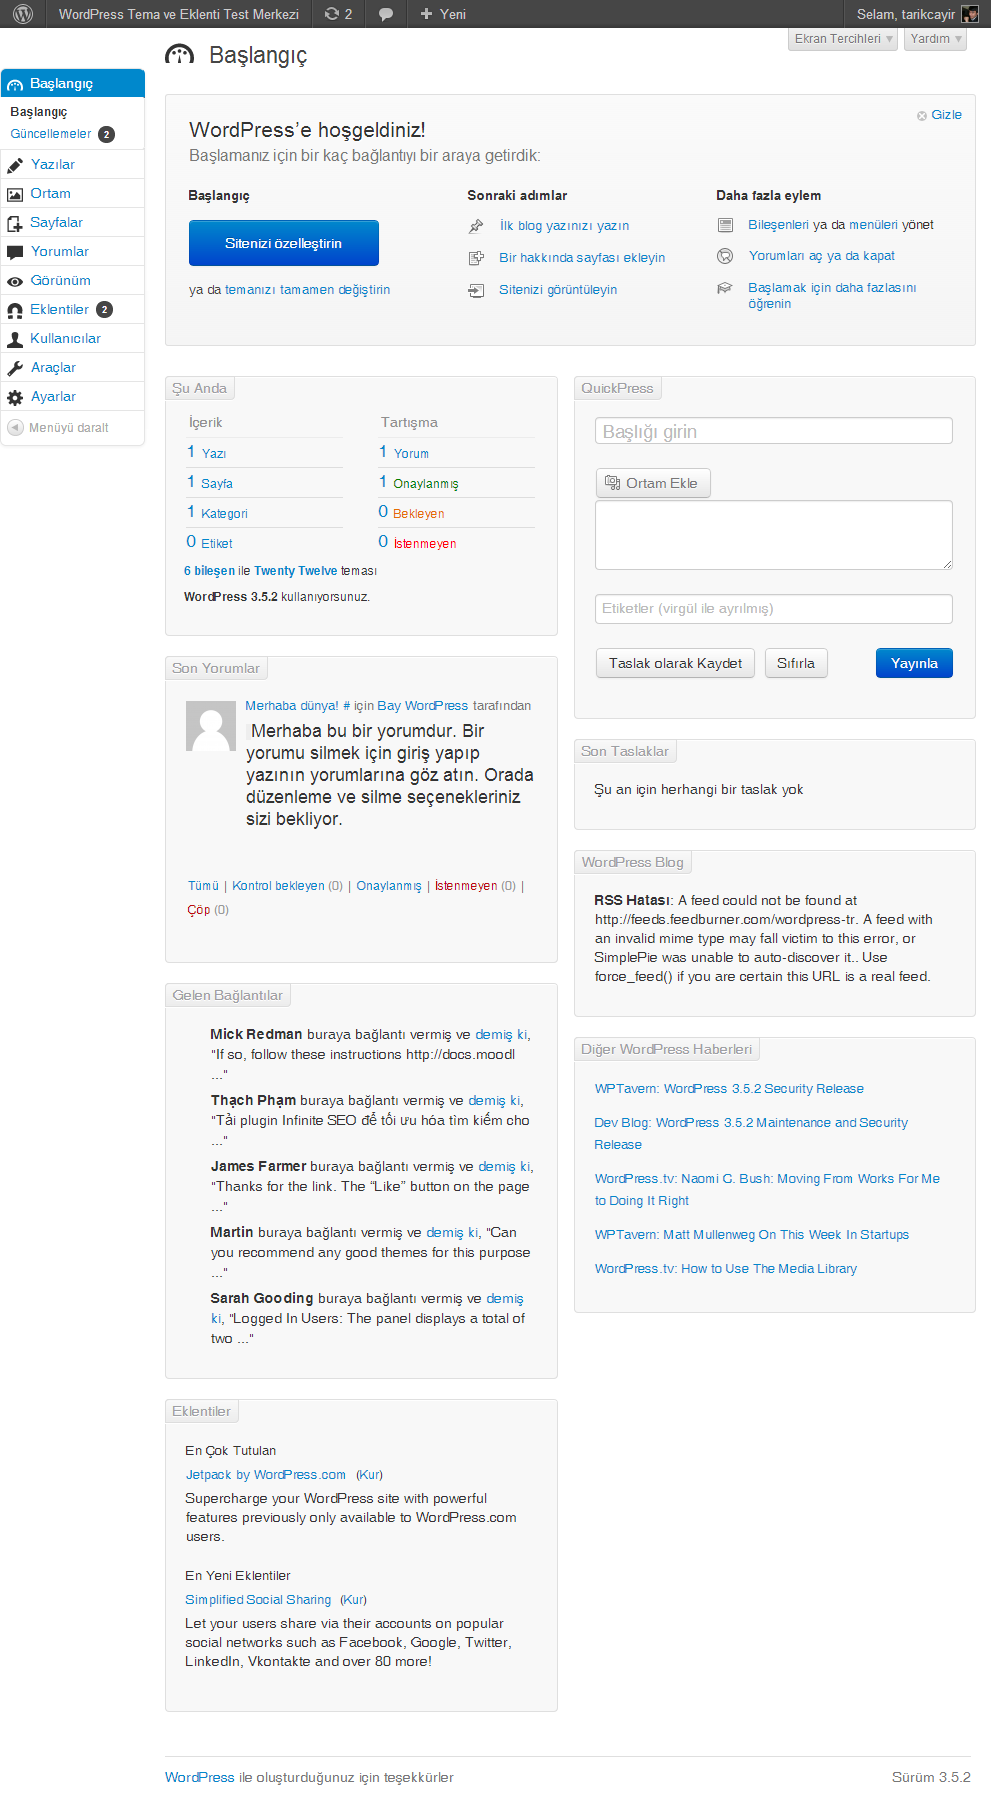Click Merhaba dünya! post link in comment
The height and width of the screenshot is (1797, 991).
tap(292, 706)
